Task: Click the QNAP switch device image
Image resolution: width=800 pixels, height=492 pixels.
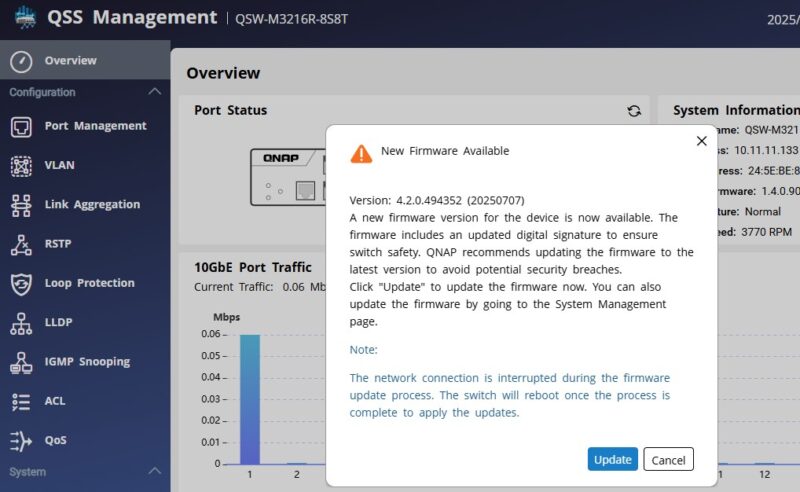Action: [x=288, y=177]
